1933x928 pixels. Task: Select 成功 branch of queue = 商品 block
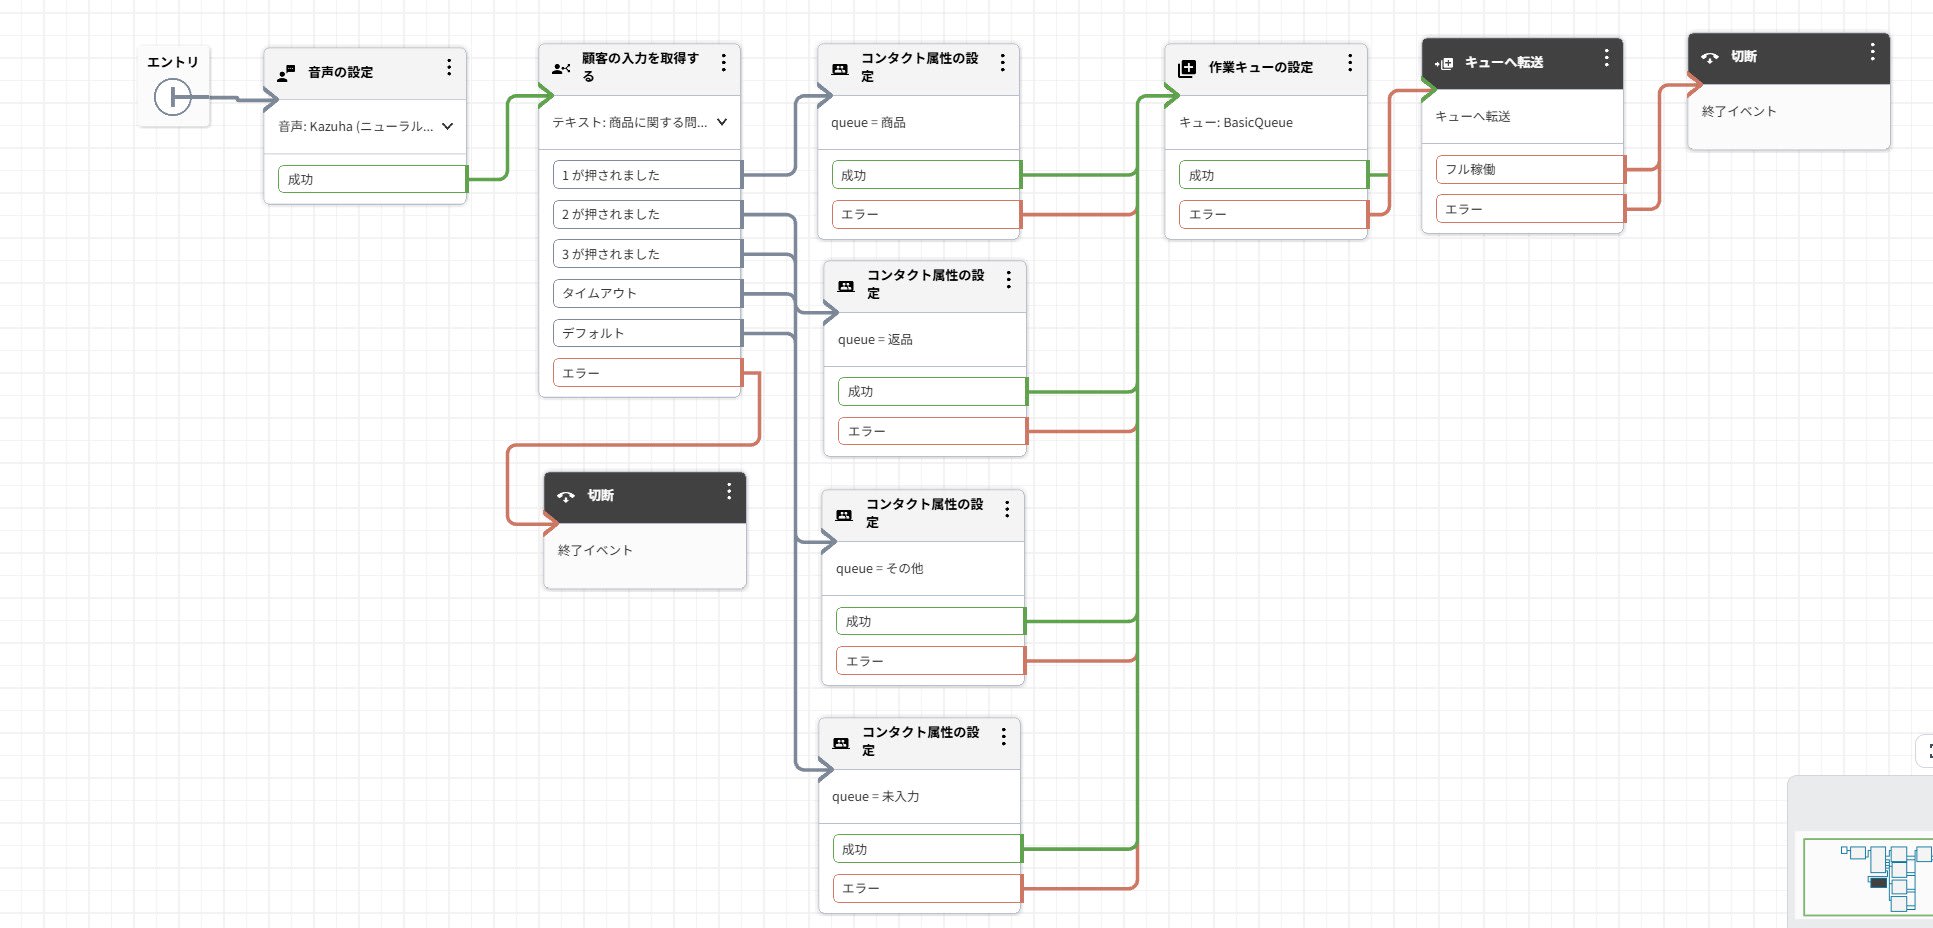pyautogui.click(x=926, y=175)
